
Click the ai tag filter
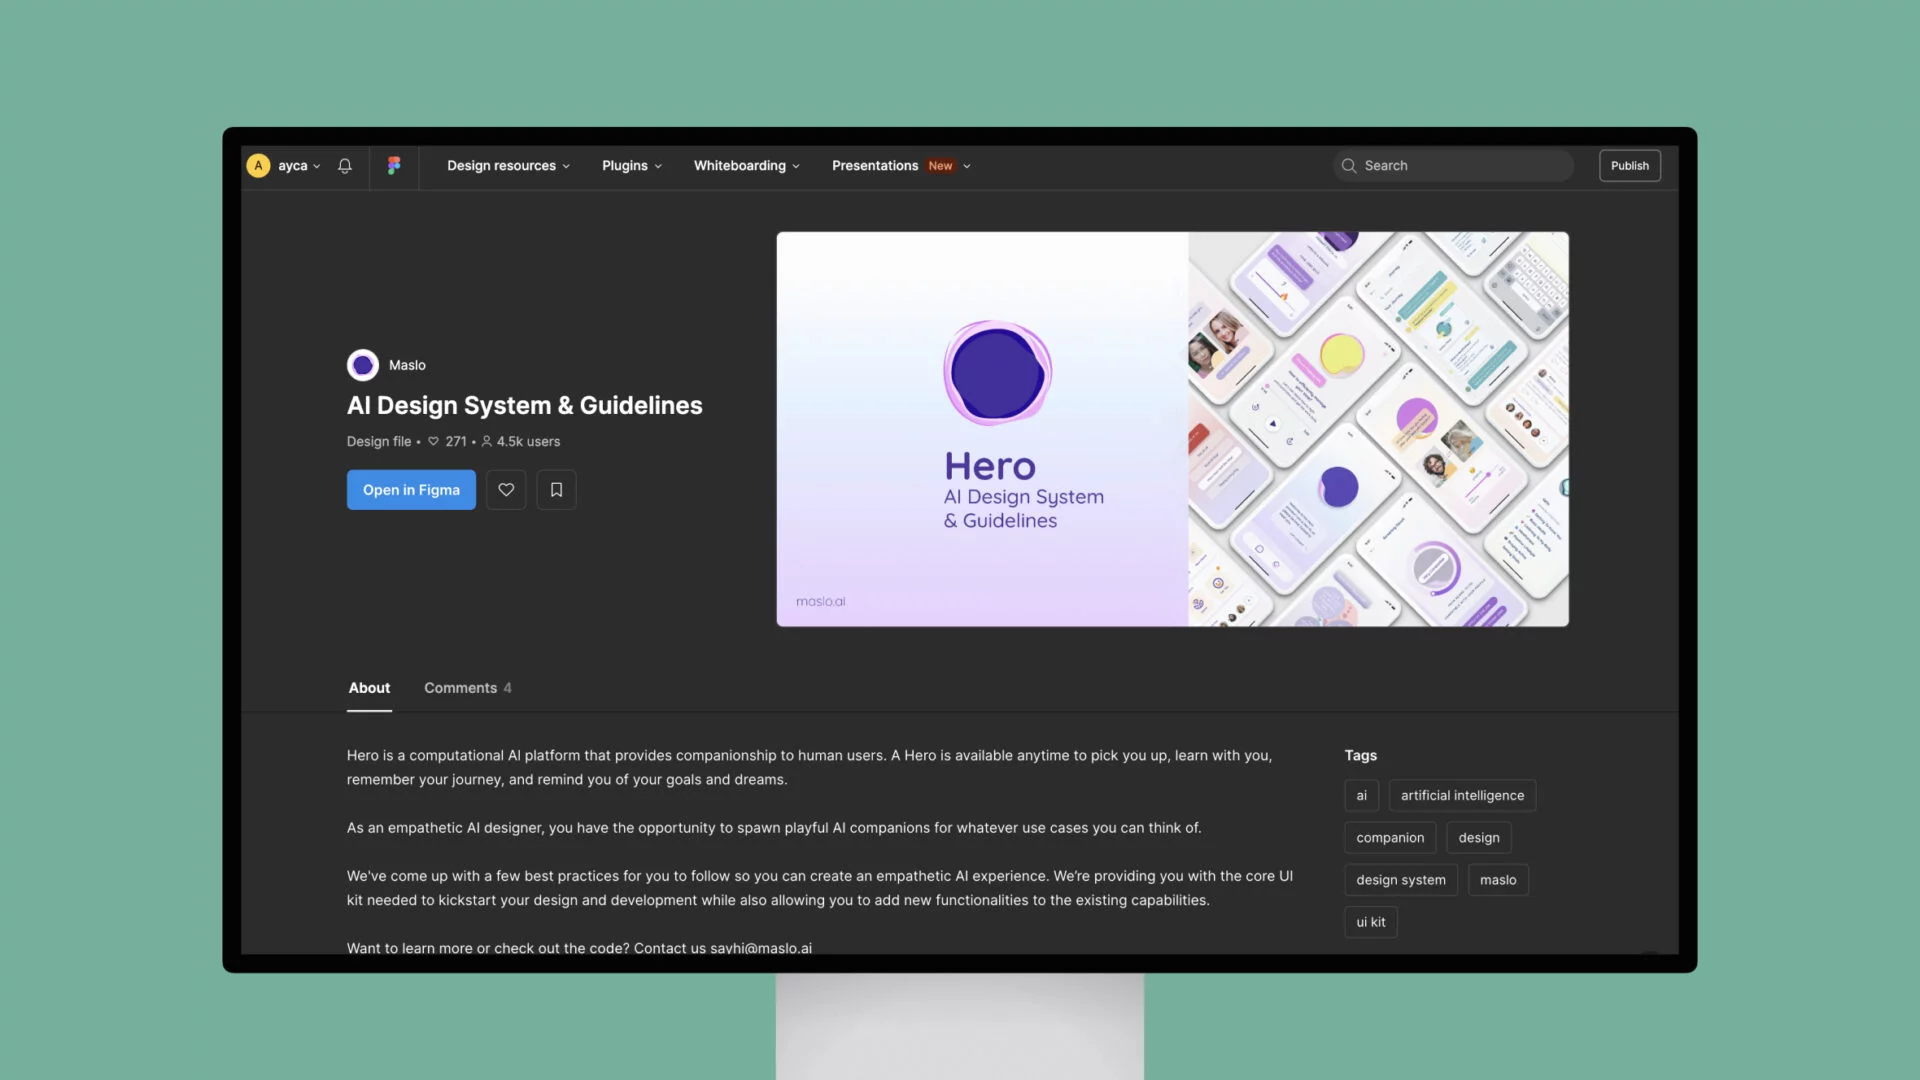[1361, 795]
